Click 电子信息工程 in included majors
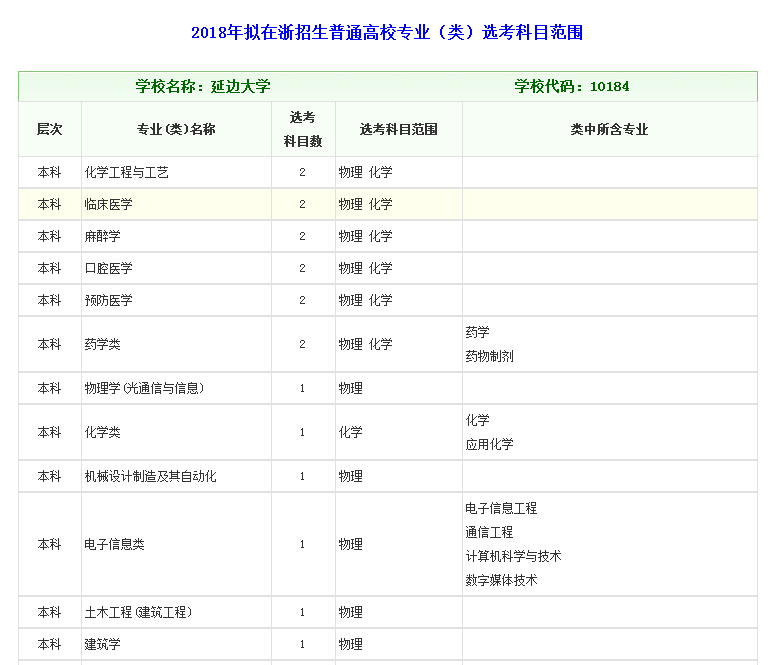Viewport: 768px width, 665px height. click(501, 508)
